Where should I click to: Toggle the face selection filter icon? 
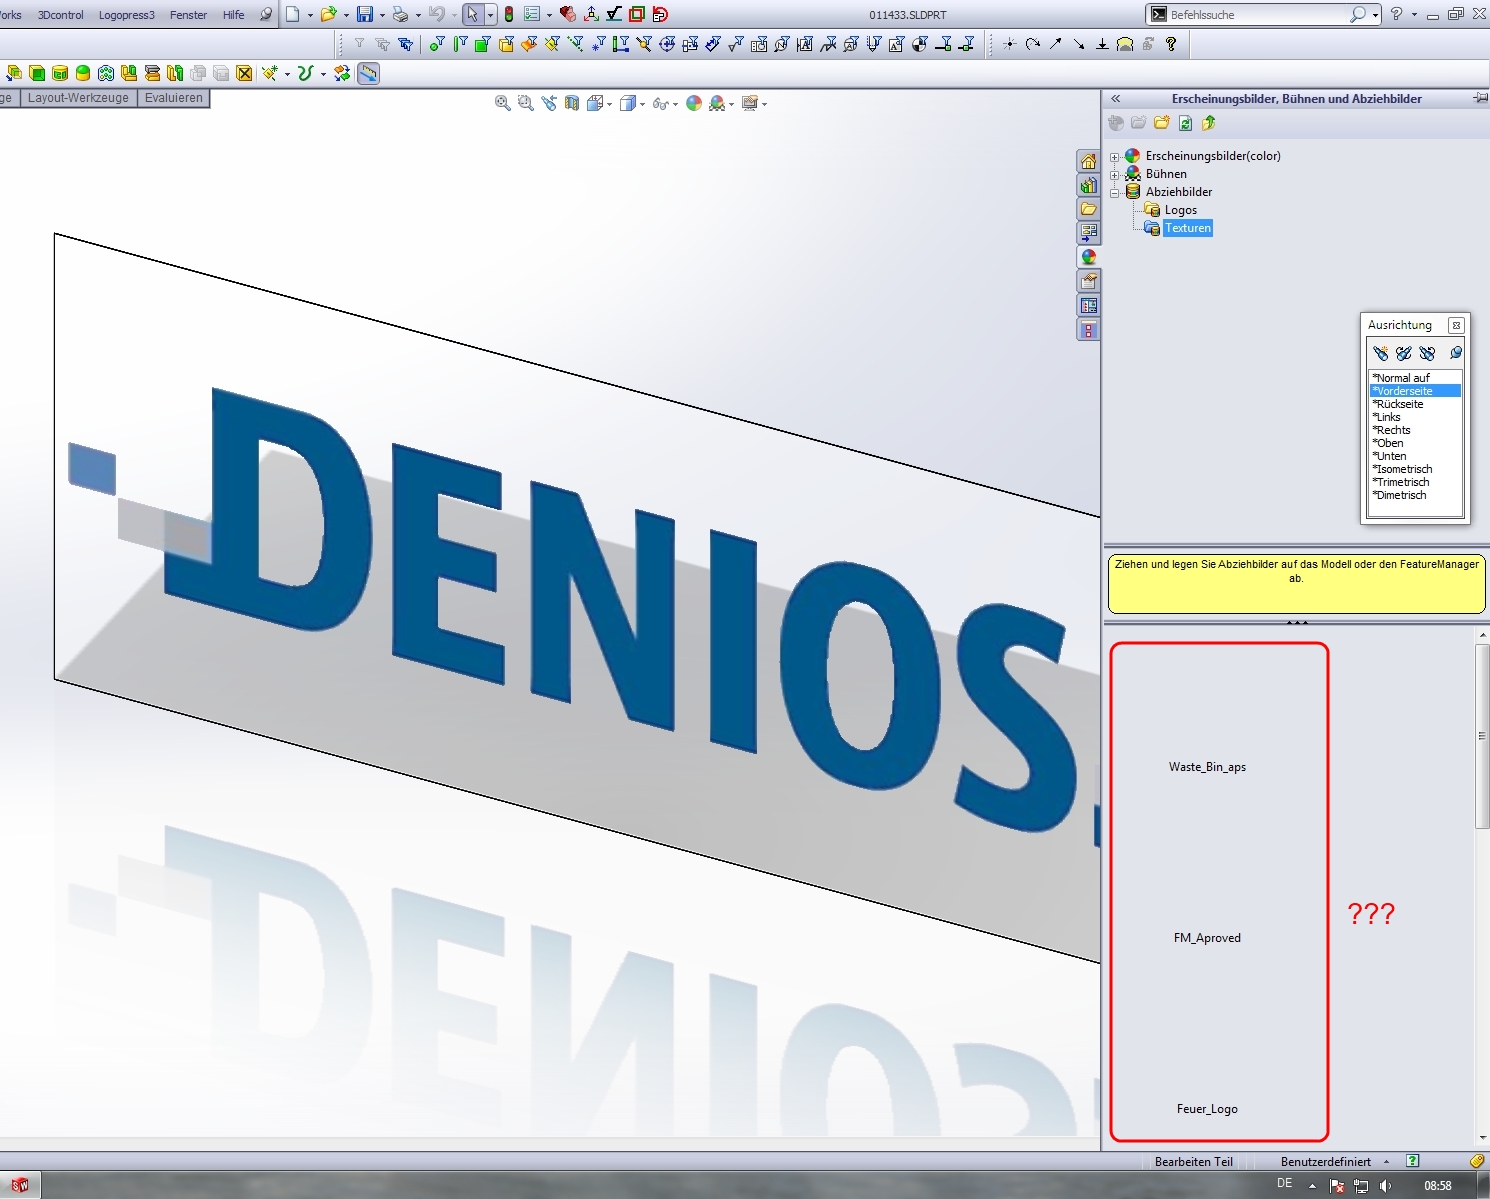pyautogui.click(x=483, y=44)
